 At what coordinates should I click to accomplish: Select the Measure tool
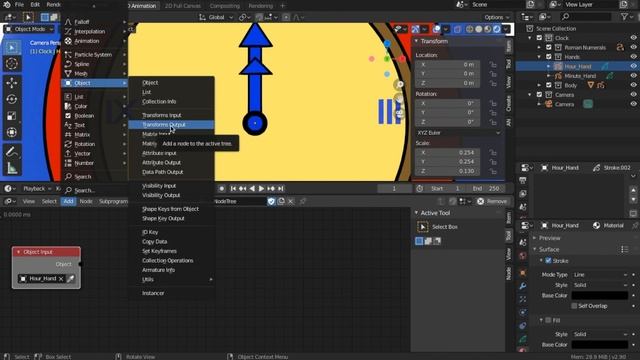click(12, 168)
